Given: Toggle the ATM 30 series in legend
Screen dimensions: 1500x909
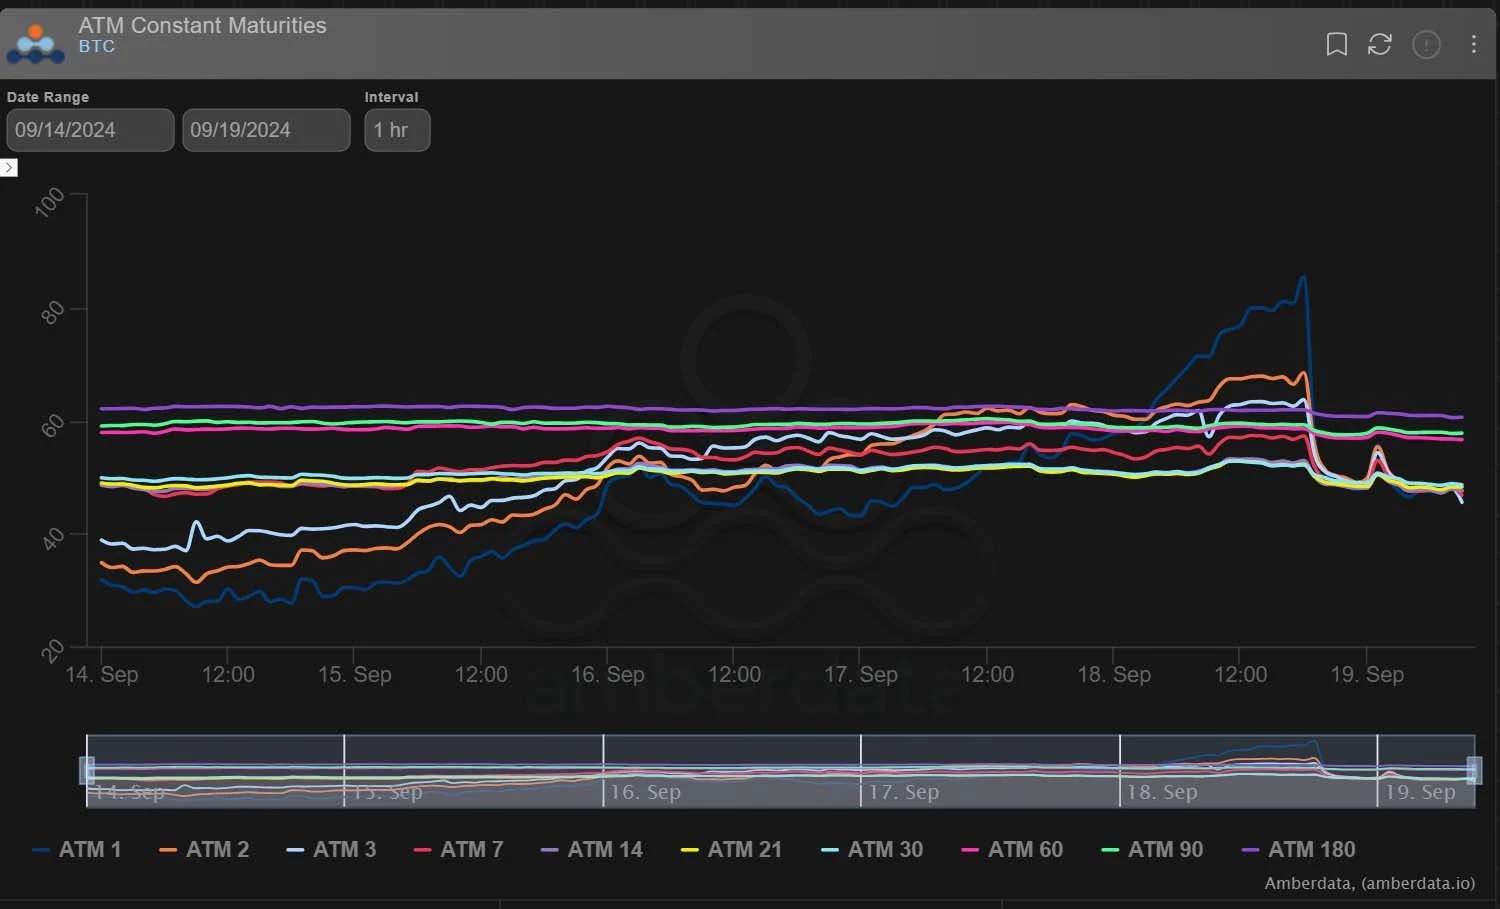Looking at the screenshot, I should 872,850.
